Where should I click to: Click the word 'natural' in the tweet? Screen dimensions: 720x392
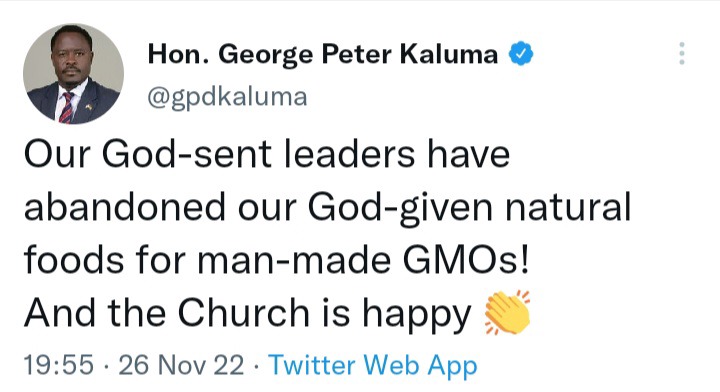[x=568, y=207]
